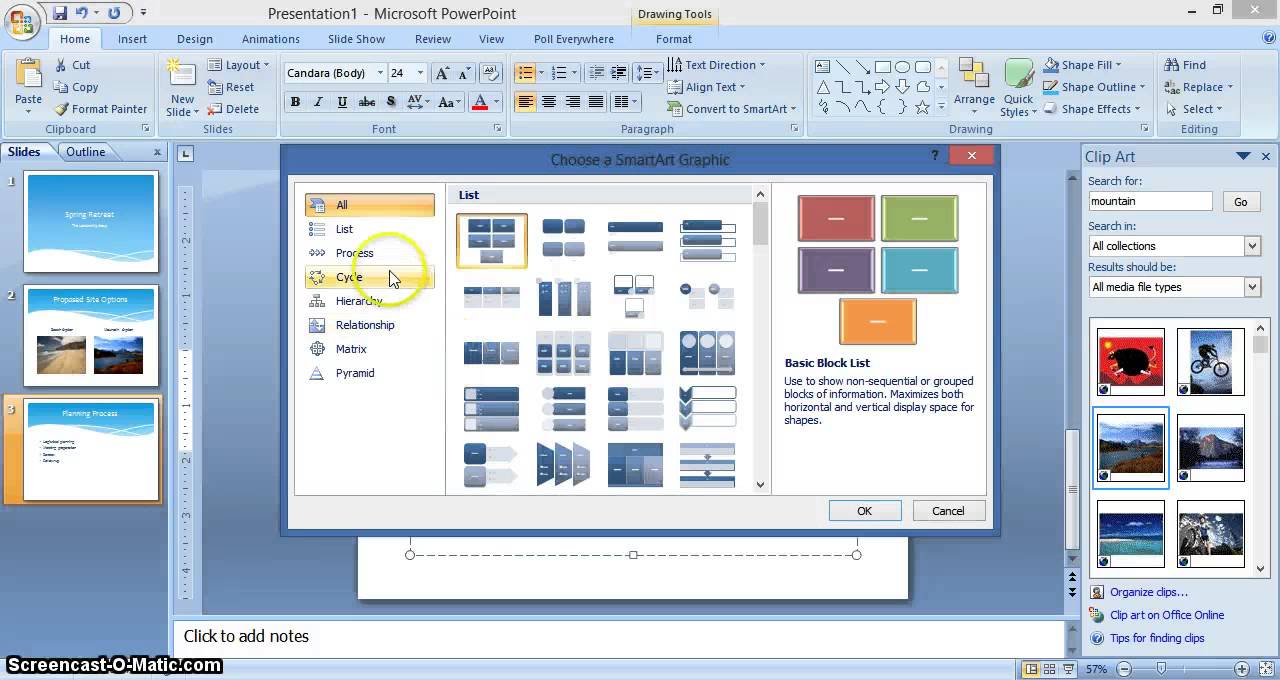
Task: Click the Paste icon
Action: [x=28, y=76]
